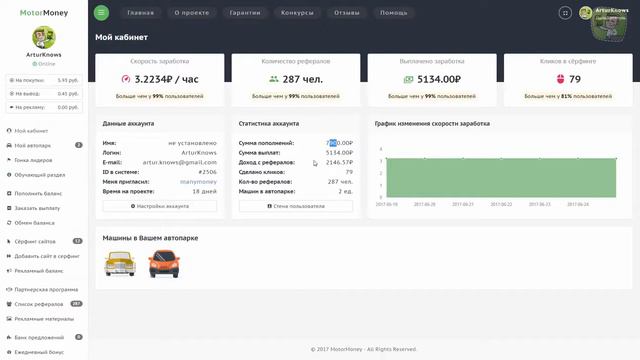
Task: Click the users icon beside Список рефералов
Action: point(9,304)
